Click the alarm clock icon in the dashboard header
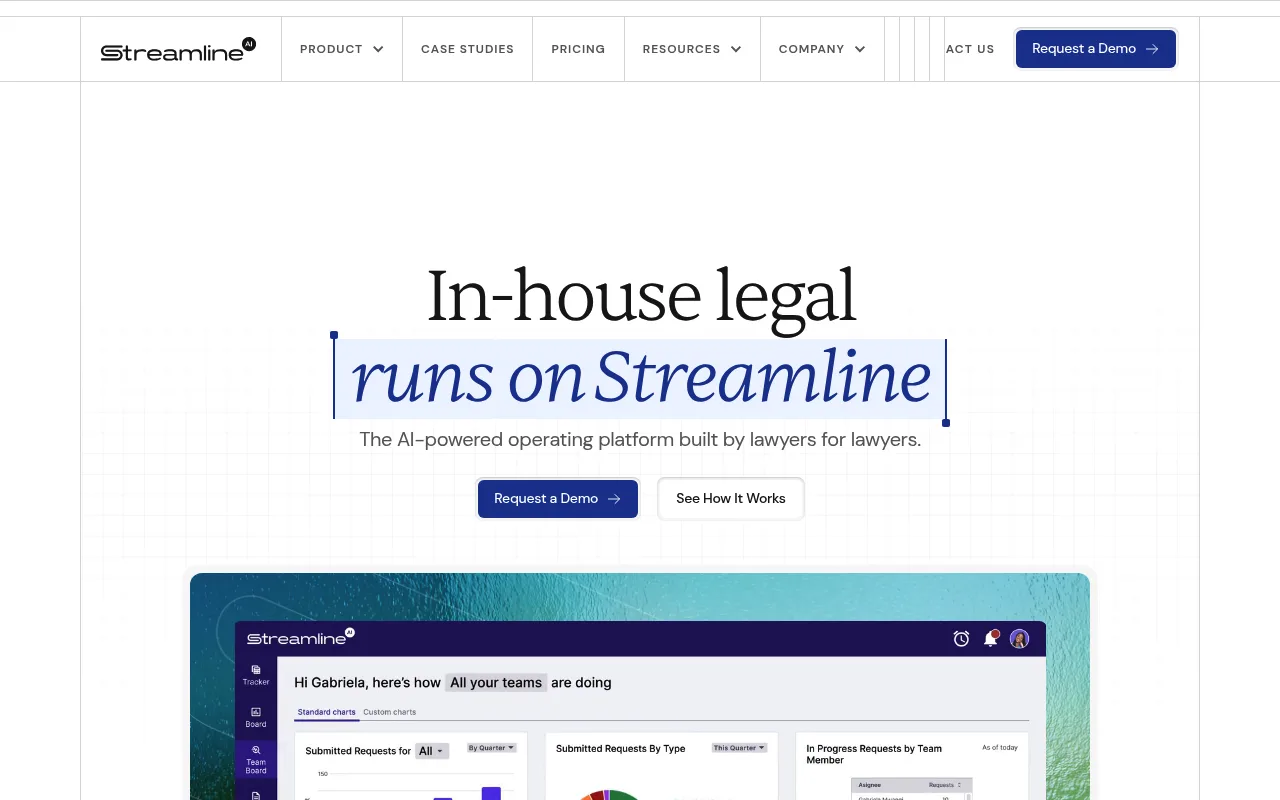1280x800 pixels. 961,638
